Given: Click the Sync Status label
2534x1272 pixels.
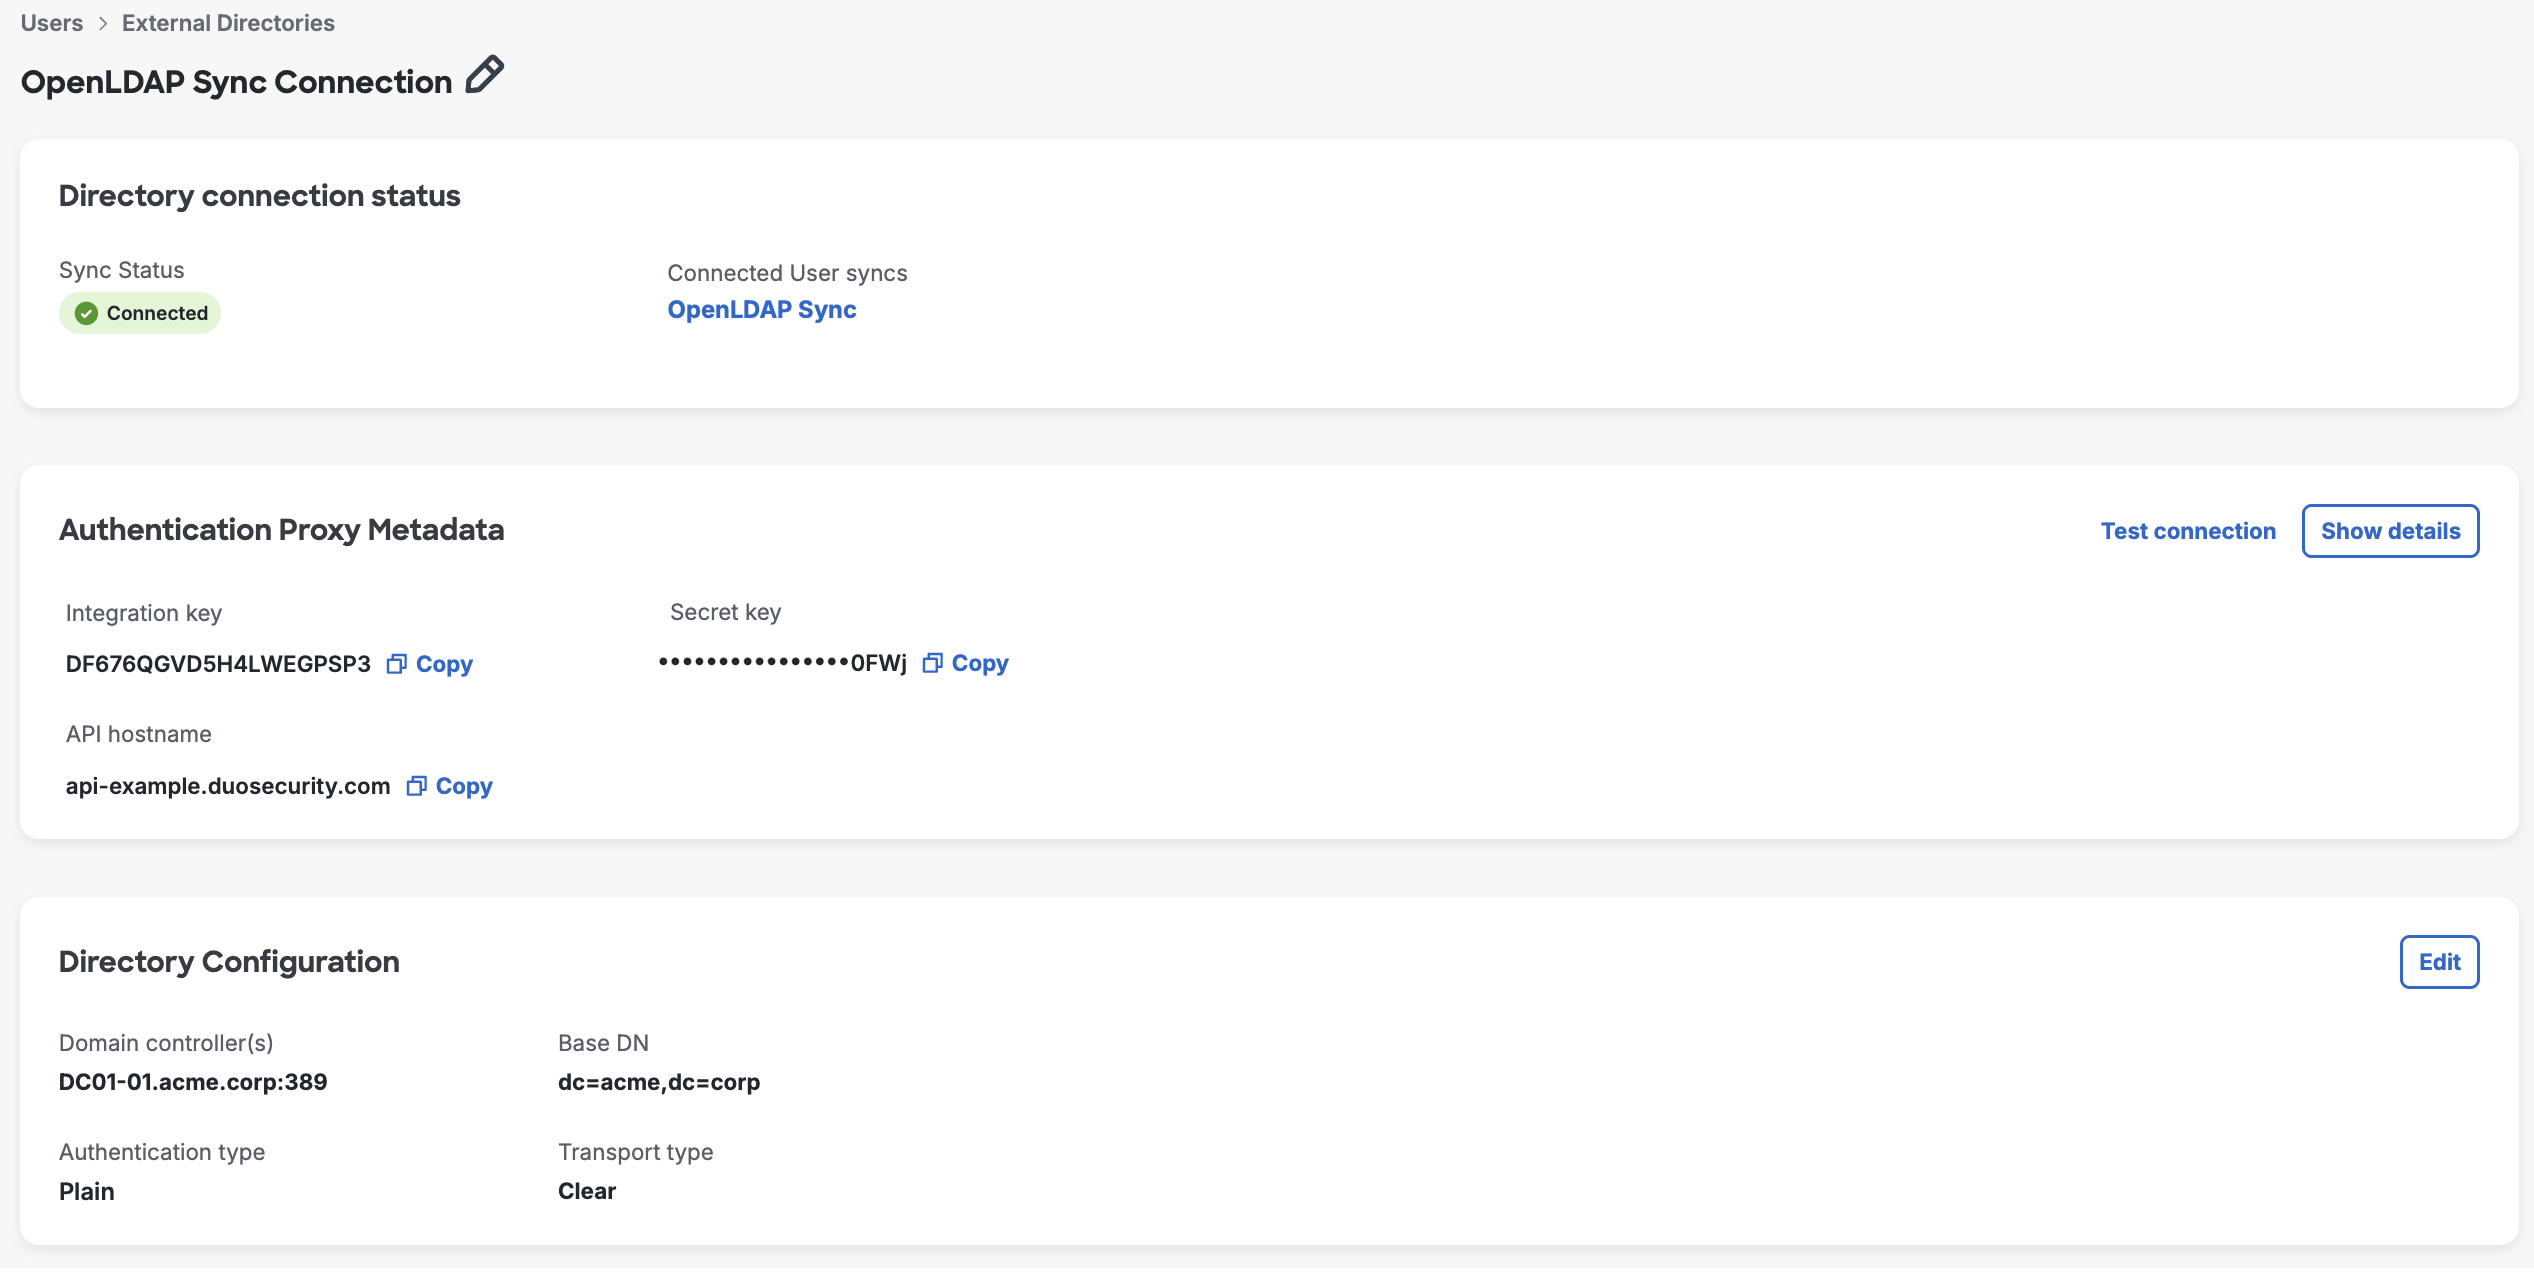Looking at the screenshot, I should click(x=122, y=270).
